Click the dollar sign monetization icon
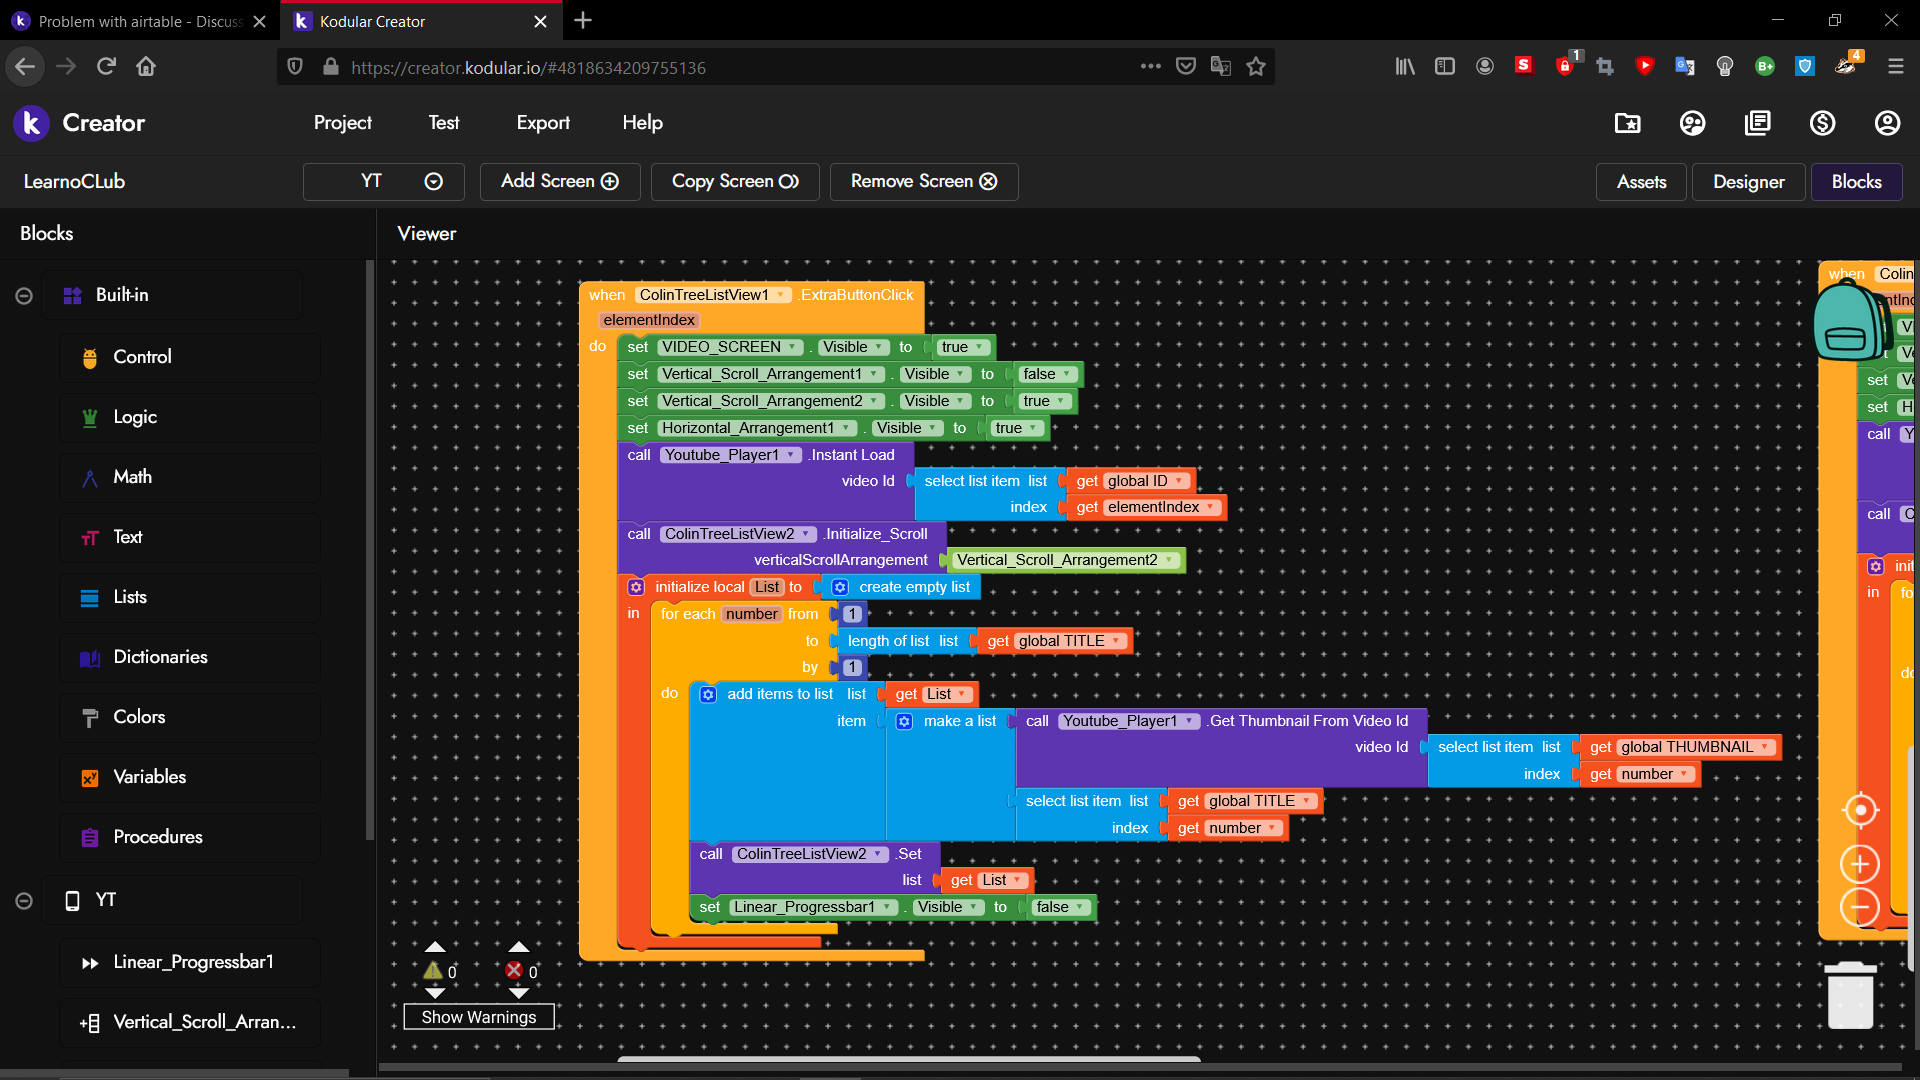Screen dimensions: 1920x1080 [x=1822, y=123]
